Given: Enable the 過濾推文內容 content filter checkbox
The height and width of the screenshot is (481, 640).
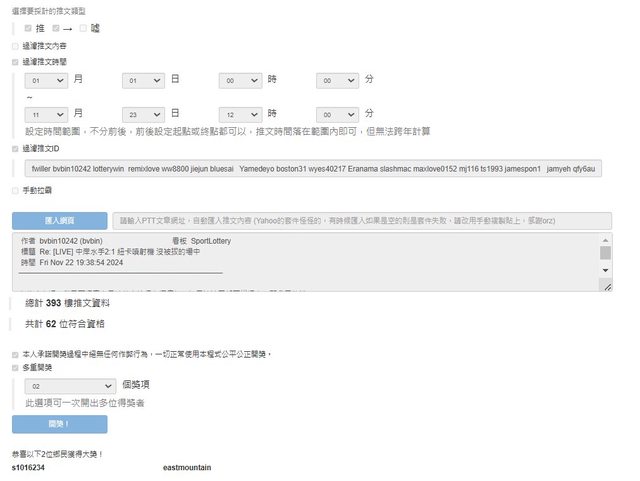Looking at the screenshot, I should tap(15, 45).
